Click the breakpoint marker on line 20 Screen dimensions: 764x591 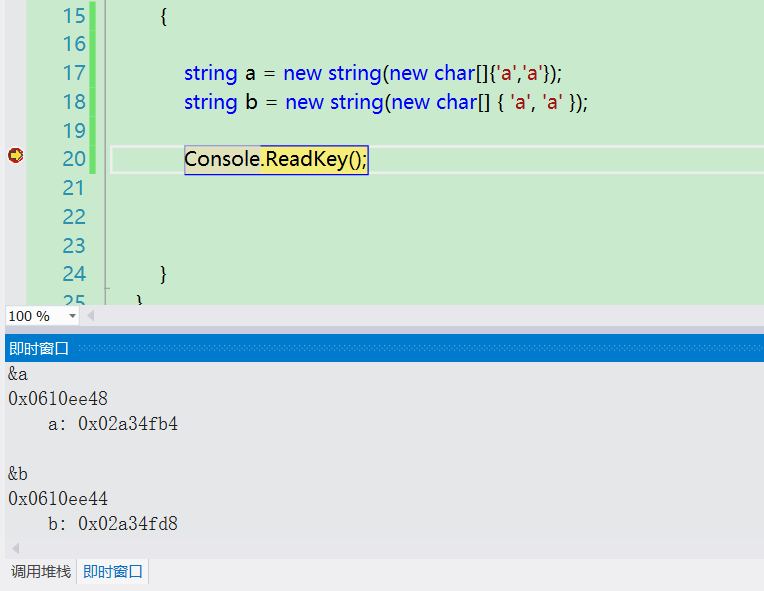click(x=16, y=155)
